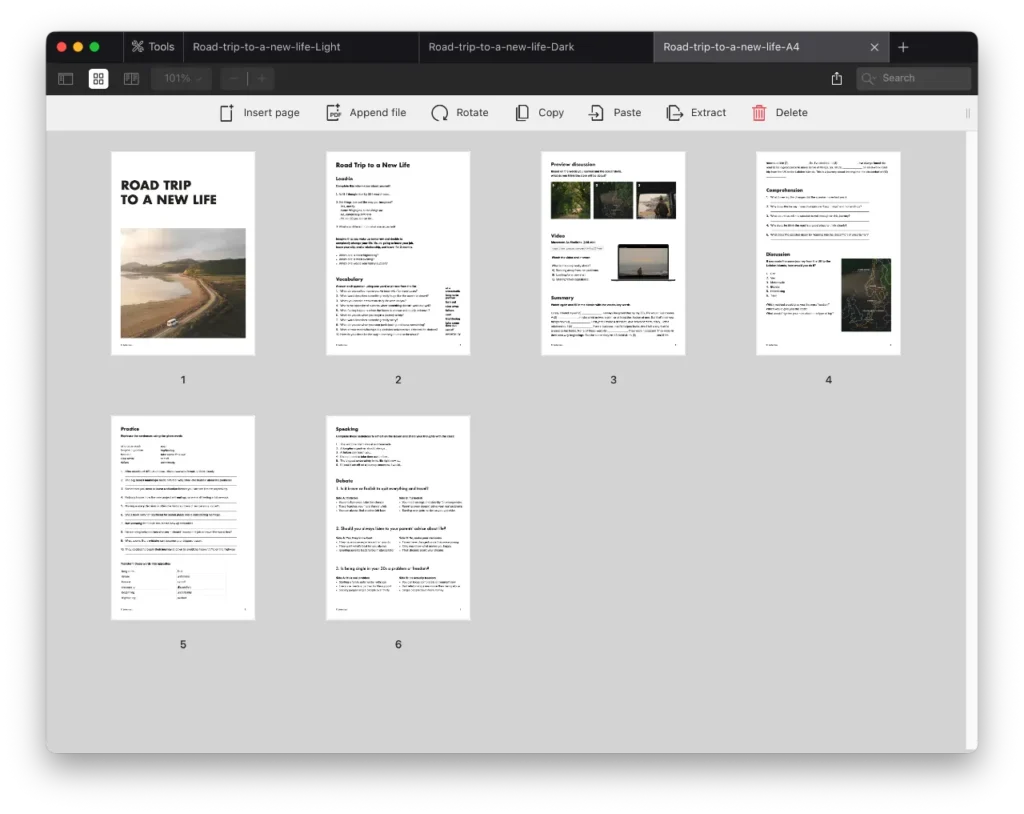Click the zoom out minus button
The image size is (1024, 814).
point(234,78)
